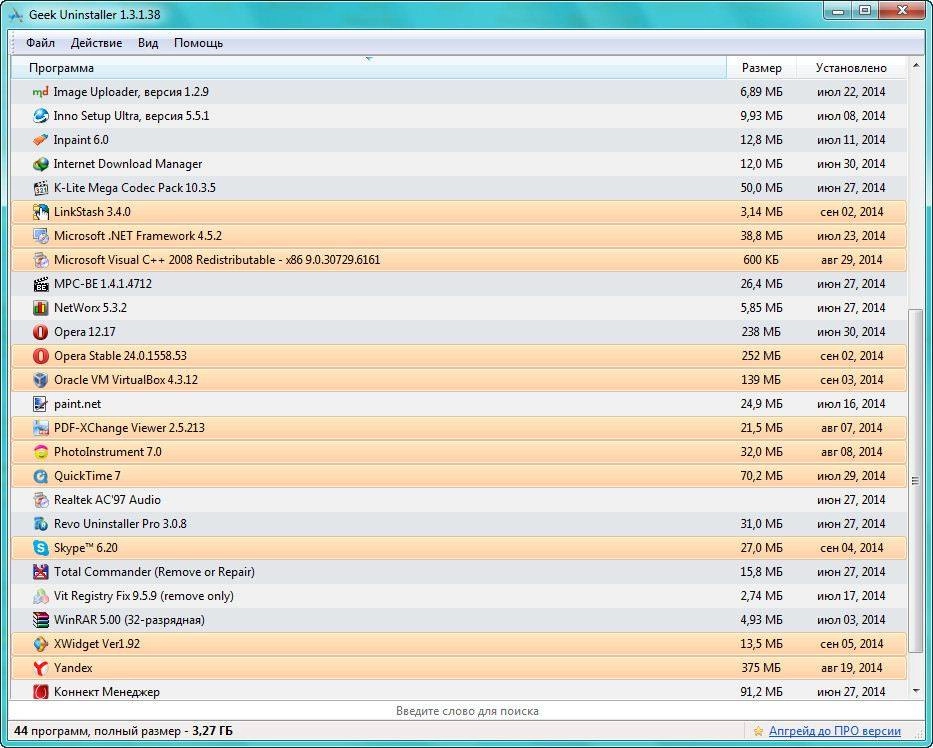Open the Действие menu
The image size is (933, 748).
96,43
